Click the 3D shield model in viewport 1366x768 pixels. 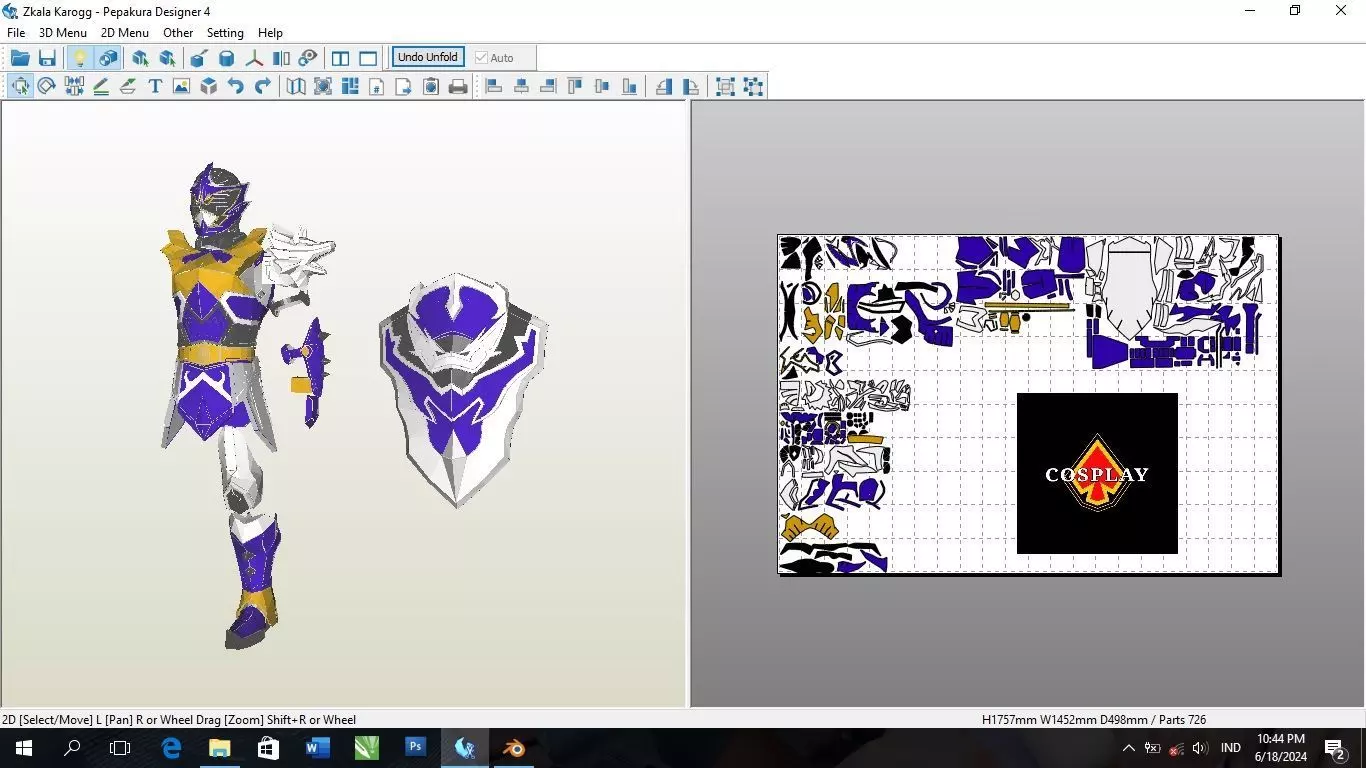463,388
